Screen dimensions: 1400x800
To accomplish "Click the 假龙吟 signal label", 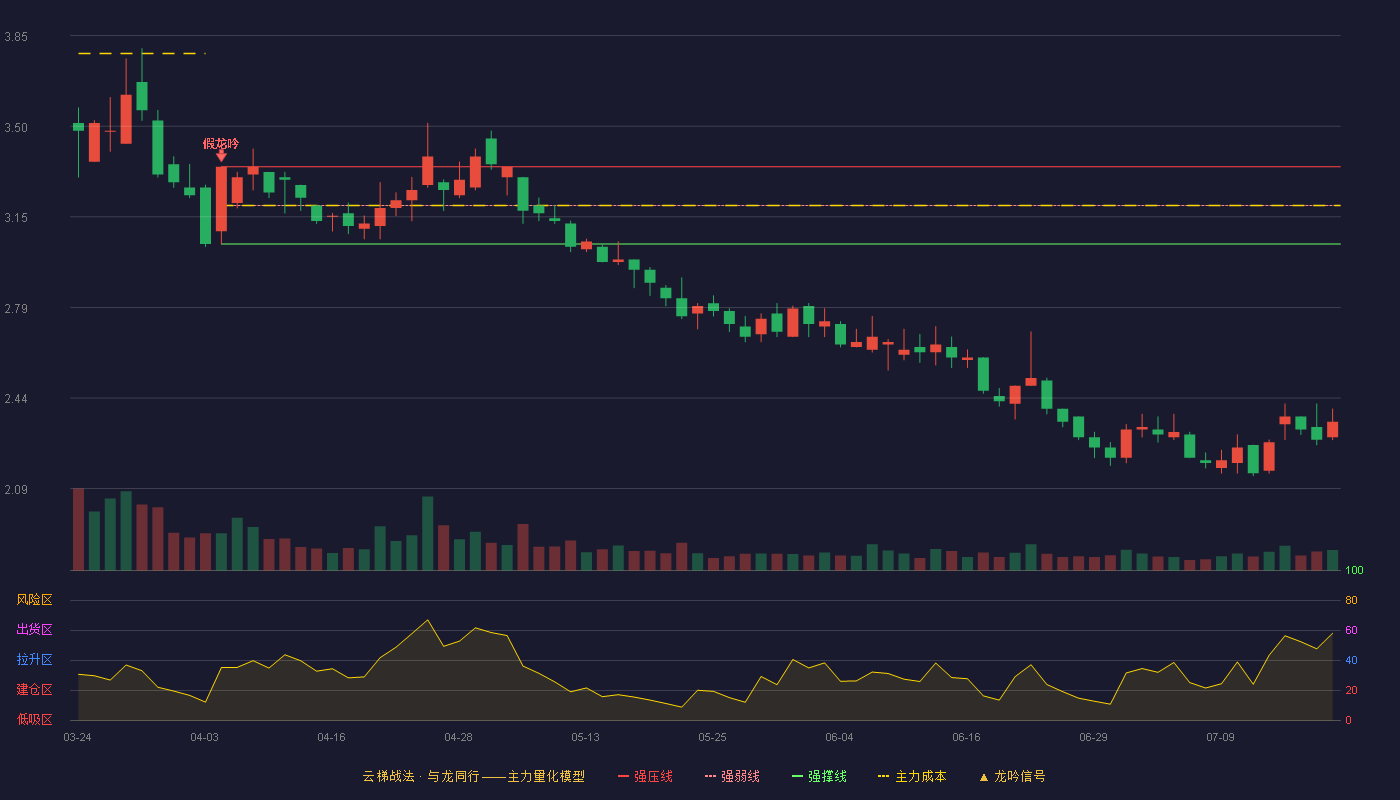I will click(x=221, y=144).
